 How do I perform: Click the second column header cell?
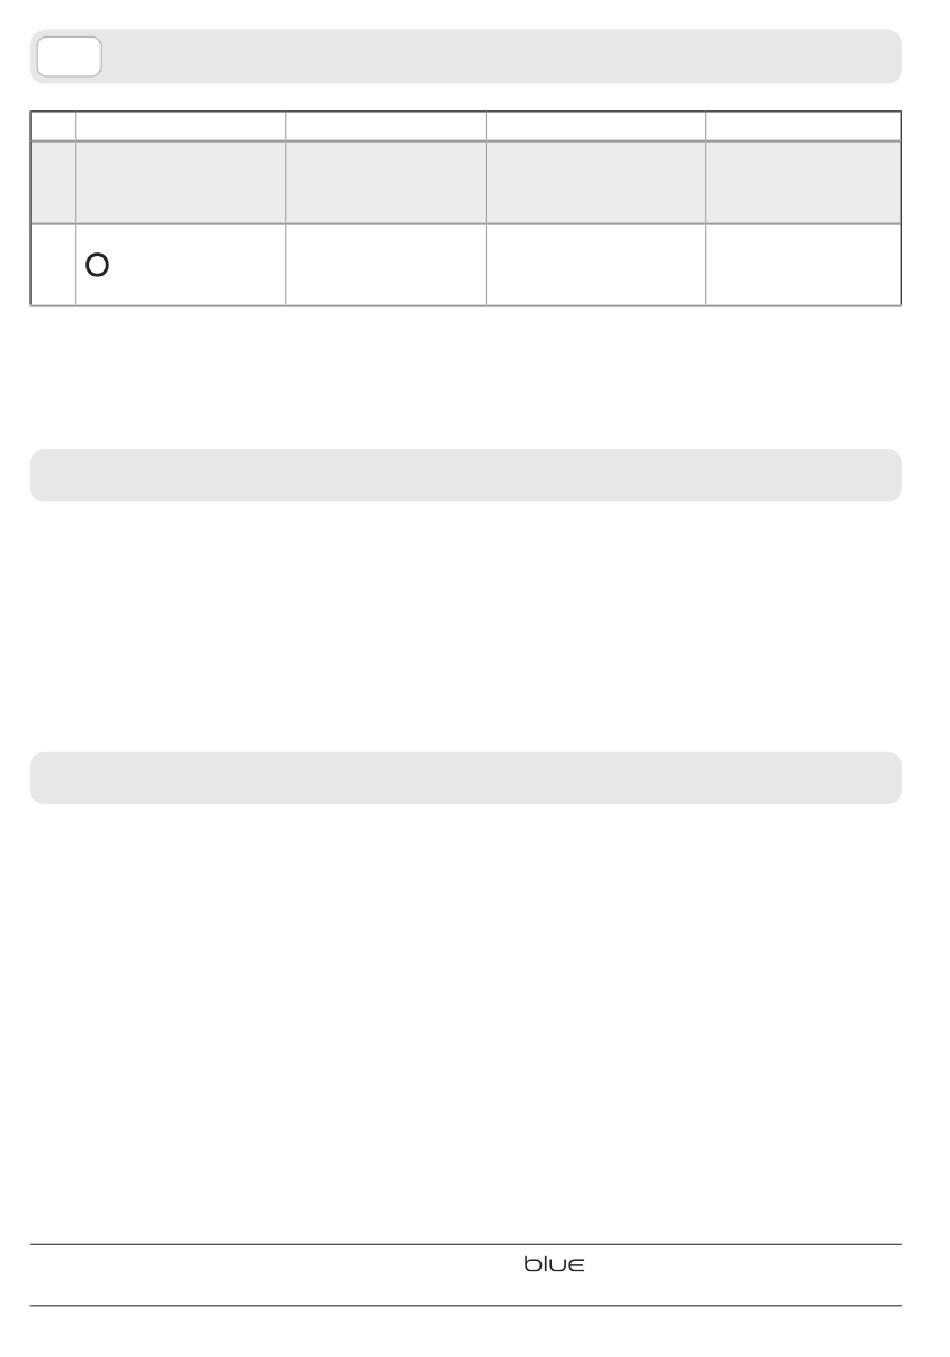181,126
